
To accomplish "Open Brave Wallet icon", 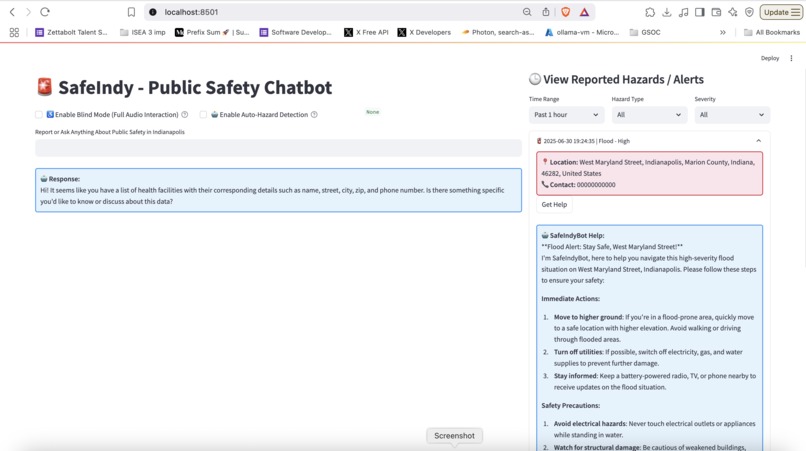I will point(716,12).
